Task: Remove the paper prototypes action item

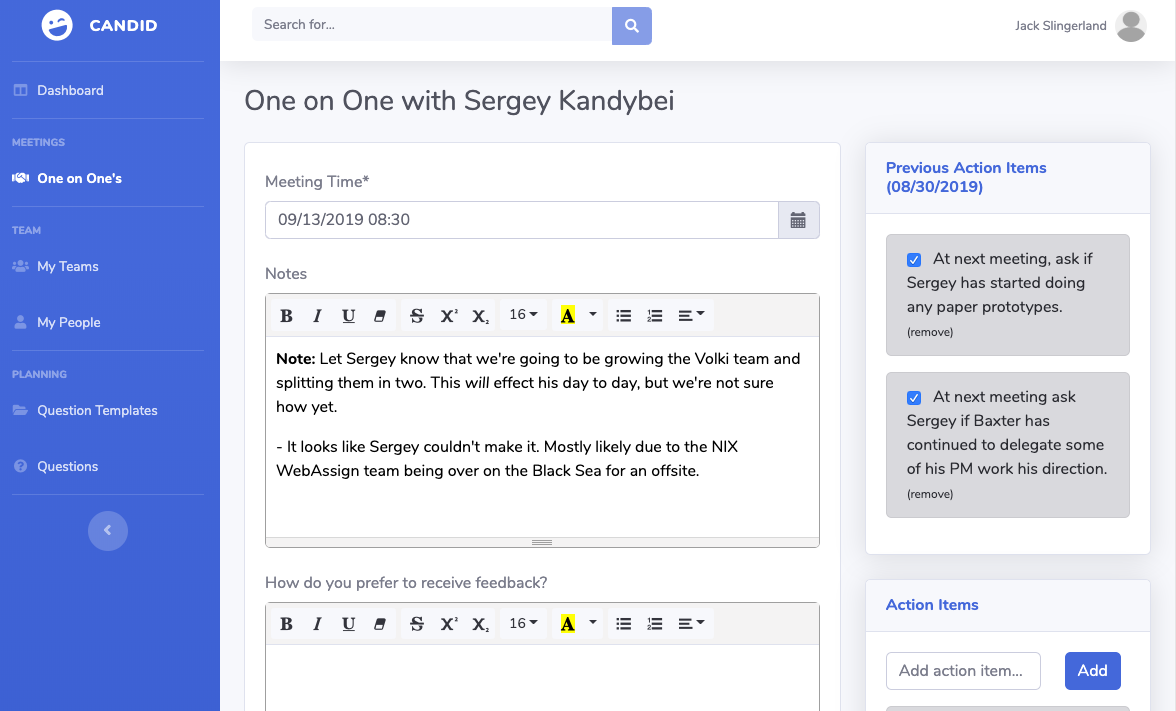Action: (930, 332)
